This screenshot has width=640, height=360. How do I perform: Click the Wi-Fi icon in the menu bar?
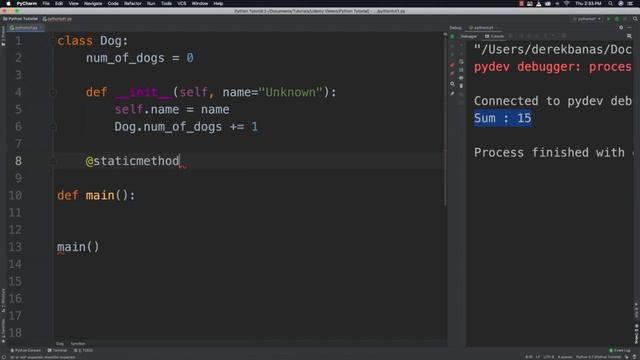567,3
